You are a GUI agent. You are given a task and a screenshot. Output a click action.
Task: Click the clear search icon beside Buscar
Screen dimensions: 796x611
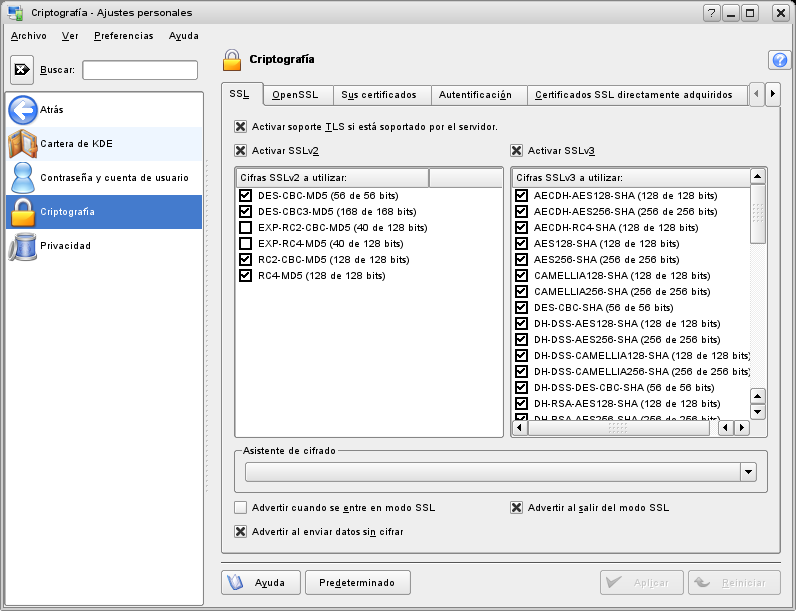click(22, 70)
